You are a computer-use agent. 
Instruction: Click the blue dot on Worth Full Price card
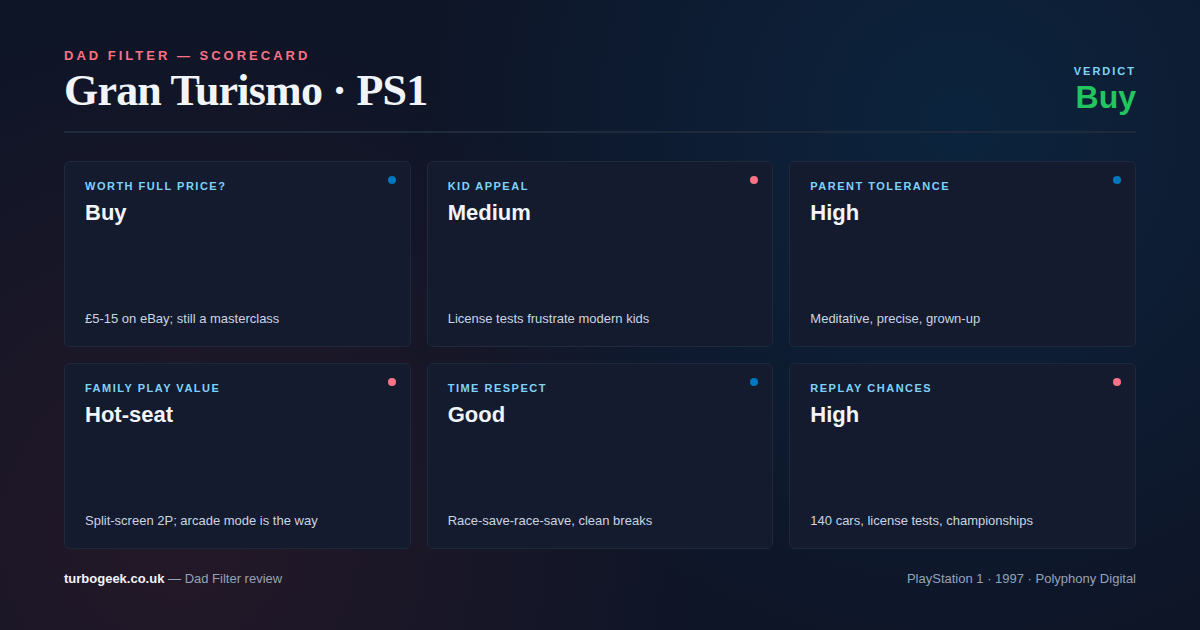coord(392,180)
